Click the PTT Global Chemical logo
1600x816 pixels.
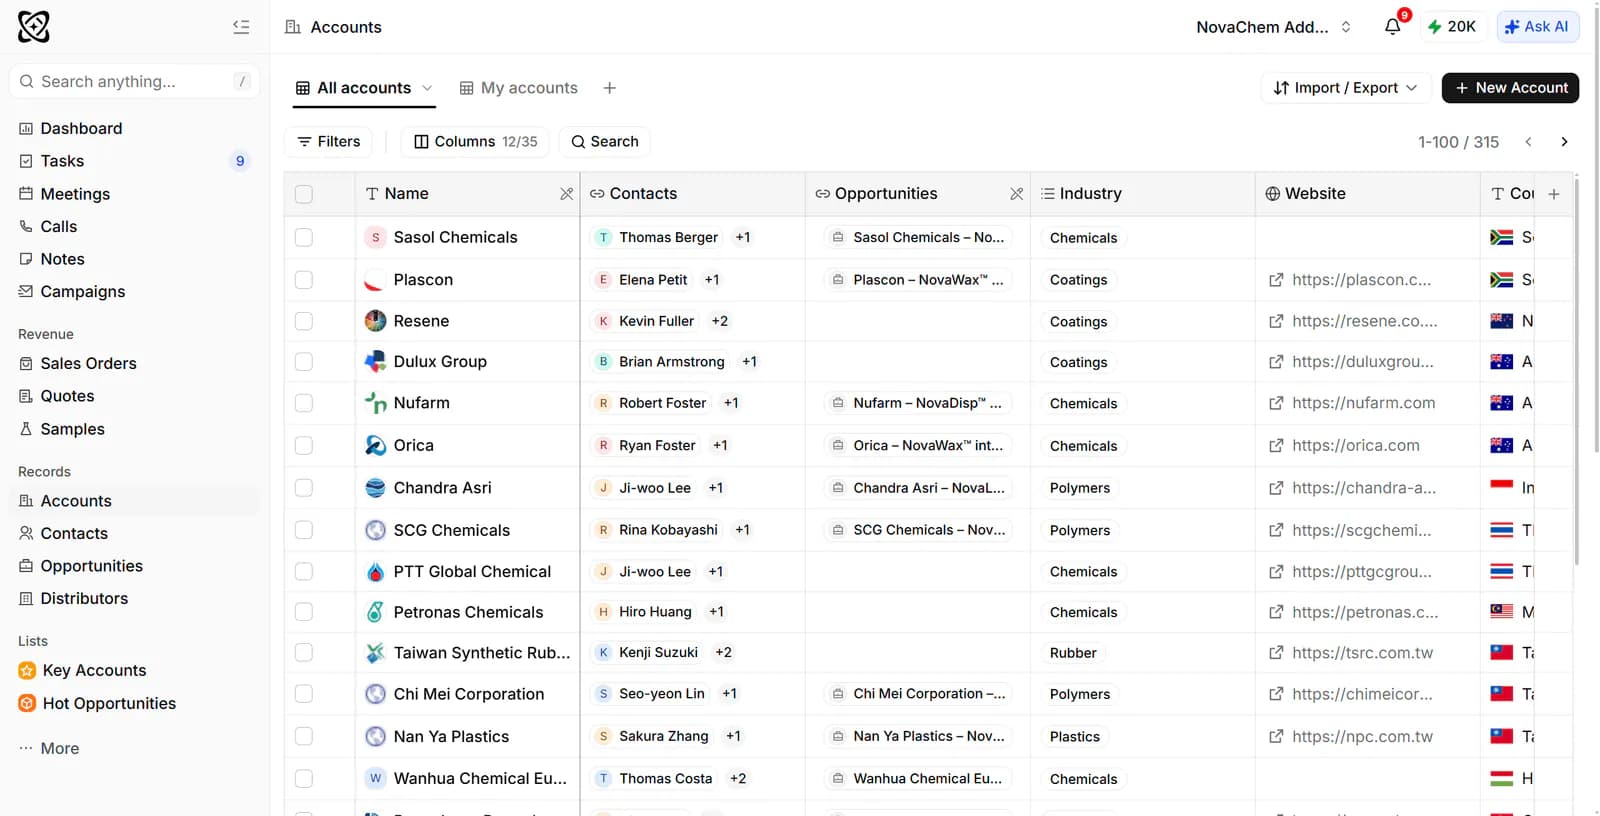(x=375, y=572)
